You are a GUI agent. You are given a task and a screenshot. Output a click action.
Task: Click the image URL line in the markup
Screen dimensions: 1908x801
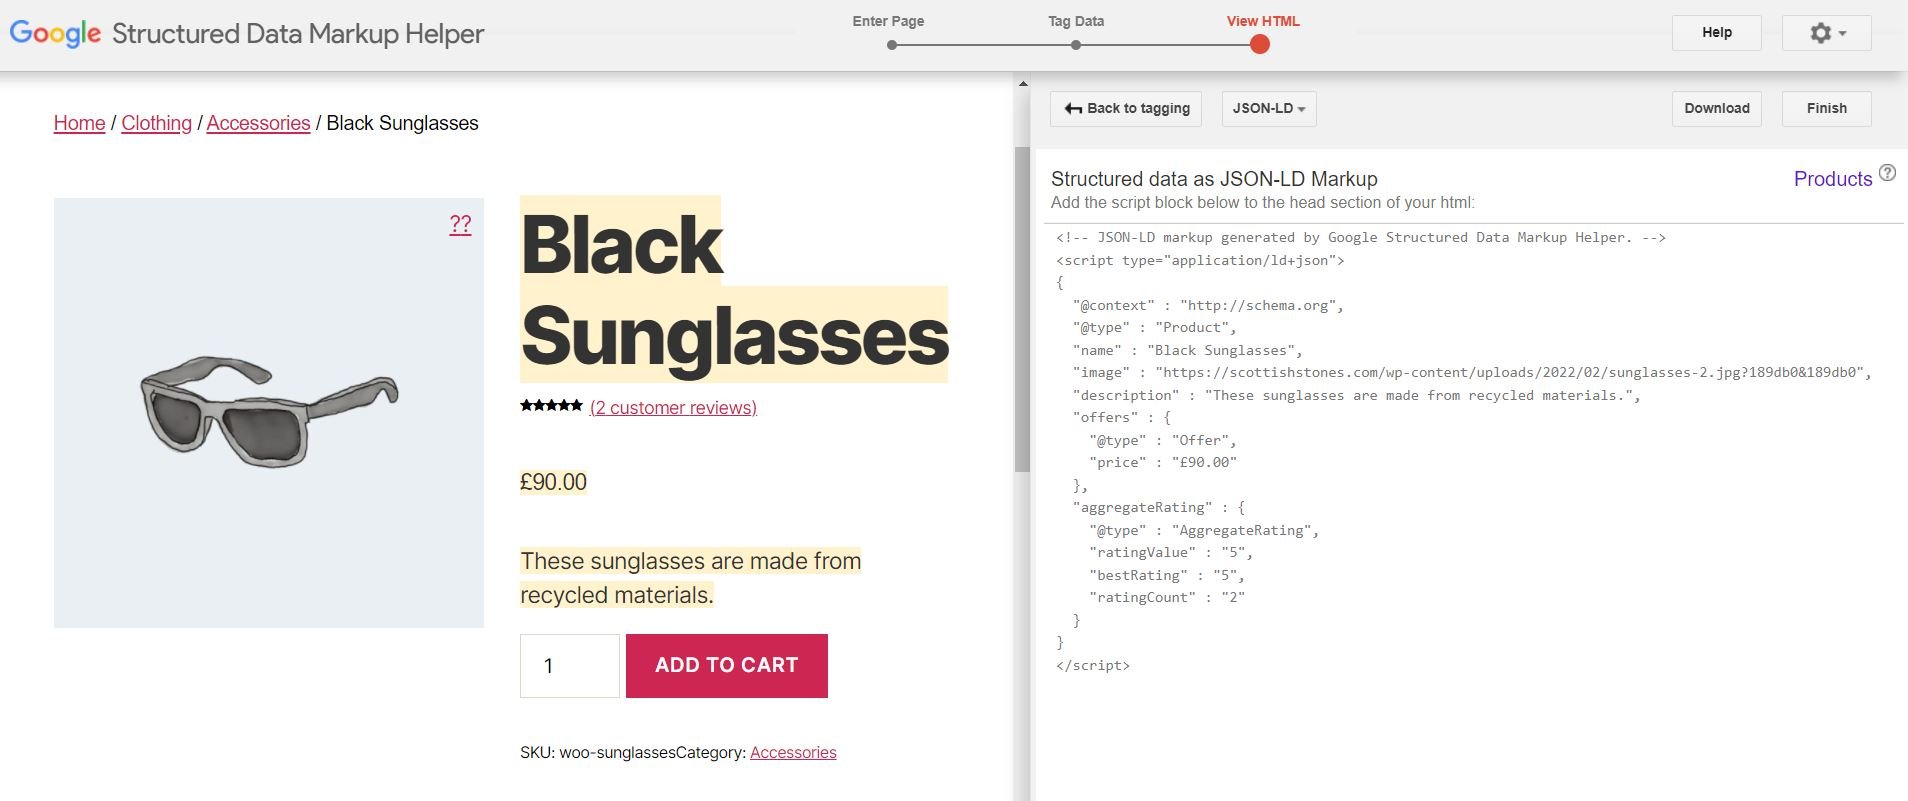pyautogui.click(x=1472, y=373)
